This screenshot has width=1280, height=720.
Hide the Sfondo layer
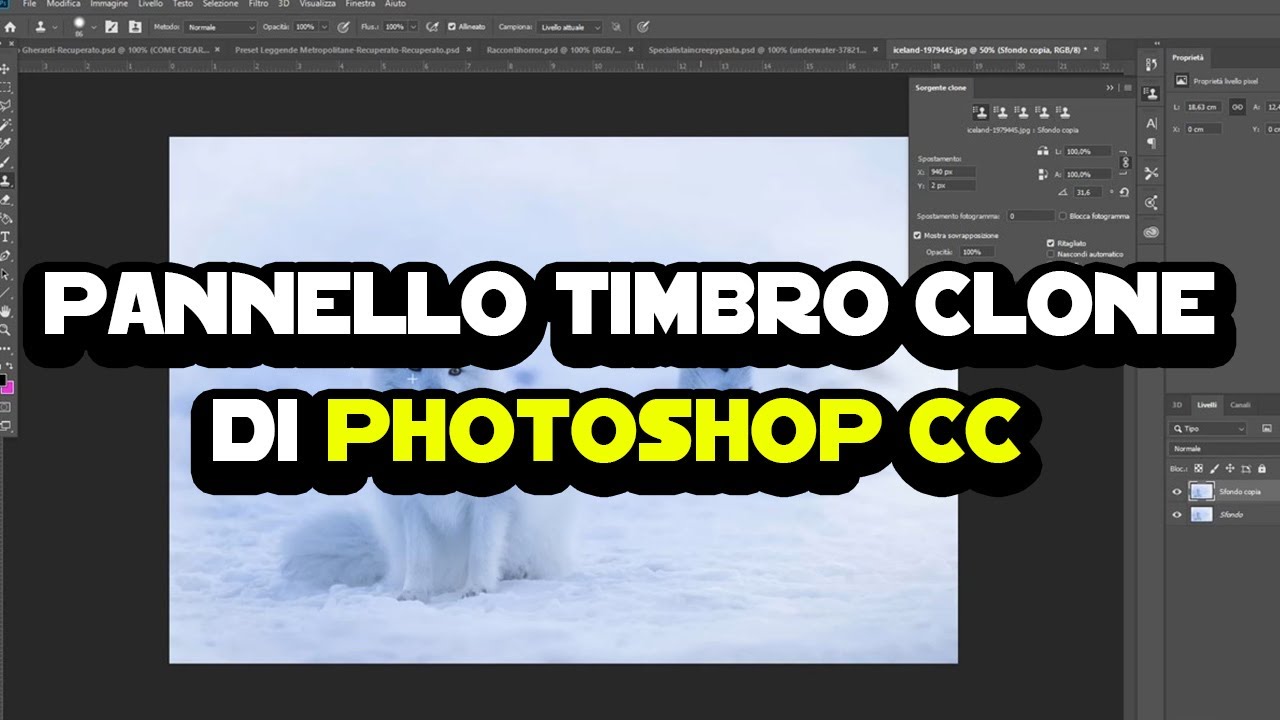[x=1177, y=515]
